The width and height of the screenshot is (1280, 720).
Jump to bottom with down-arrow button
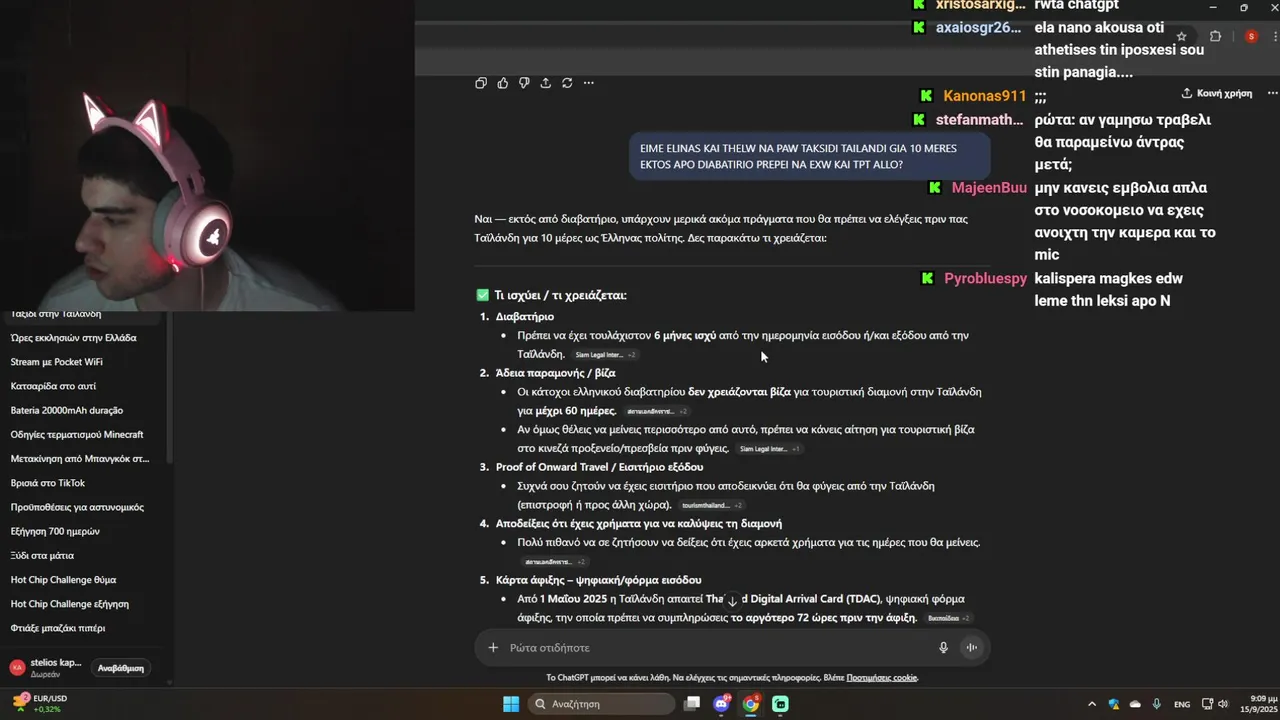point(732,601)
